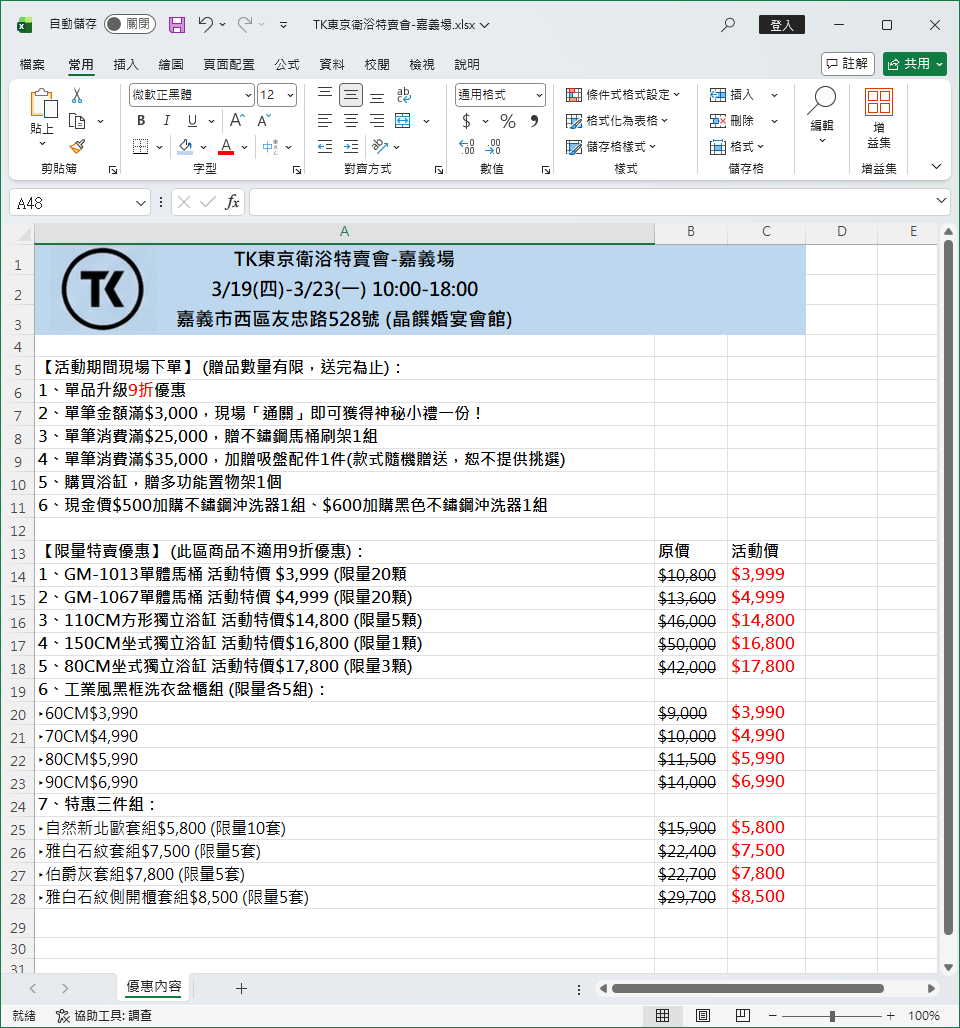Open the 檔案 File tab
The height and width of the screenshot is (1028, 960).
coord(32,64)
